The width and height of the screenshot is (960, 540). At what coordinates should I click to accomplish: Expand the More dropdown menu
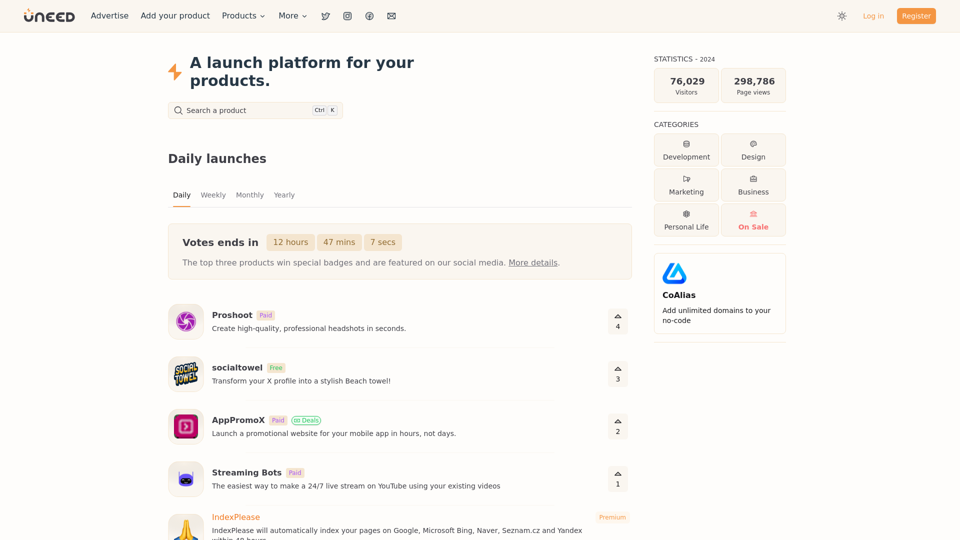[x=293, y=16]
